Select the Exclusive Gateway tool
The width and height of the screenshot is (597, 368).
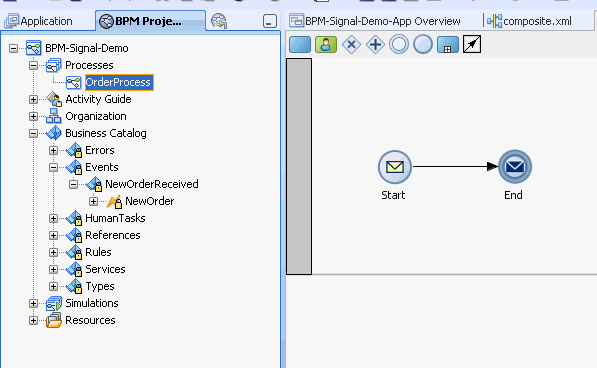pos(351,45)
